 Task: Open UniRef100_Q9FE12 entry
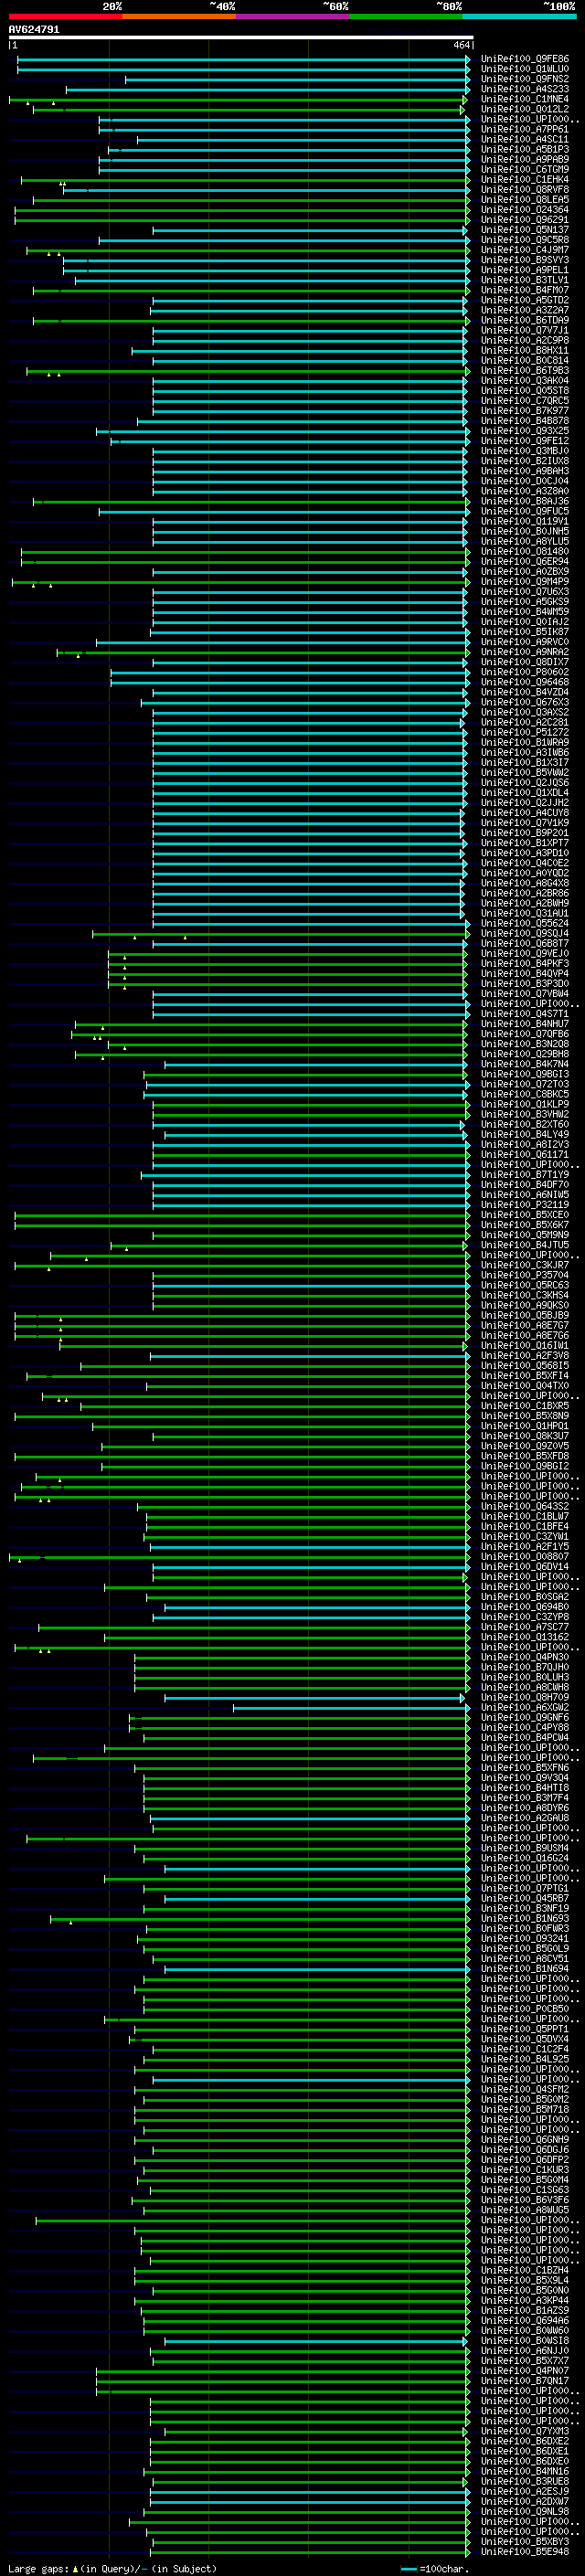pos(524,440)
